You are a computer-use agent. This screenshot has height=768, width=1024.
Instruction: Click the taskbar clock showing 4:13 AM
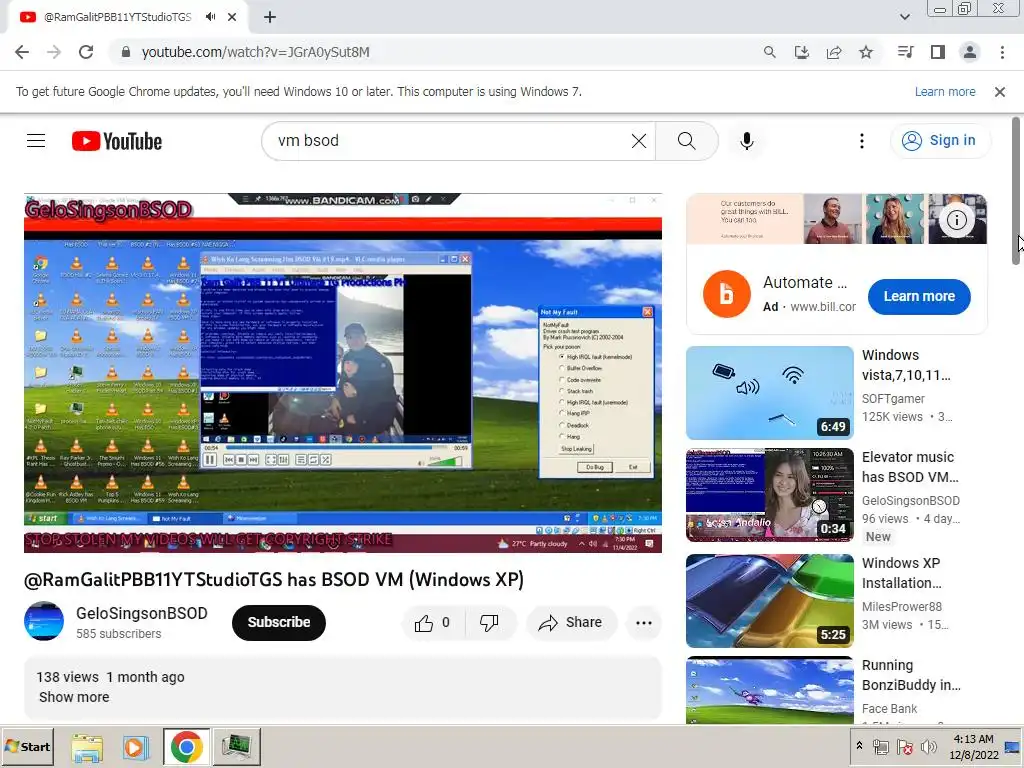tap(974, 746)
